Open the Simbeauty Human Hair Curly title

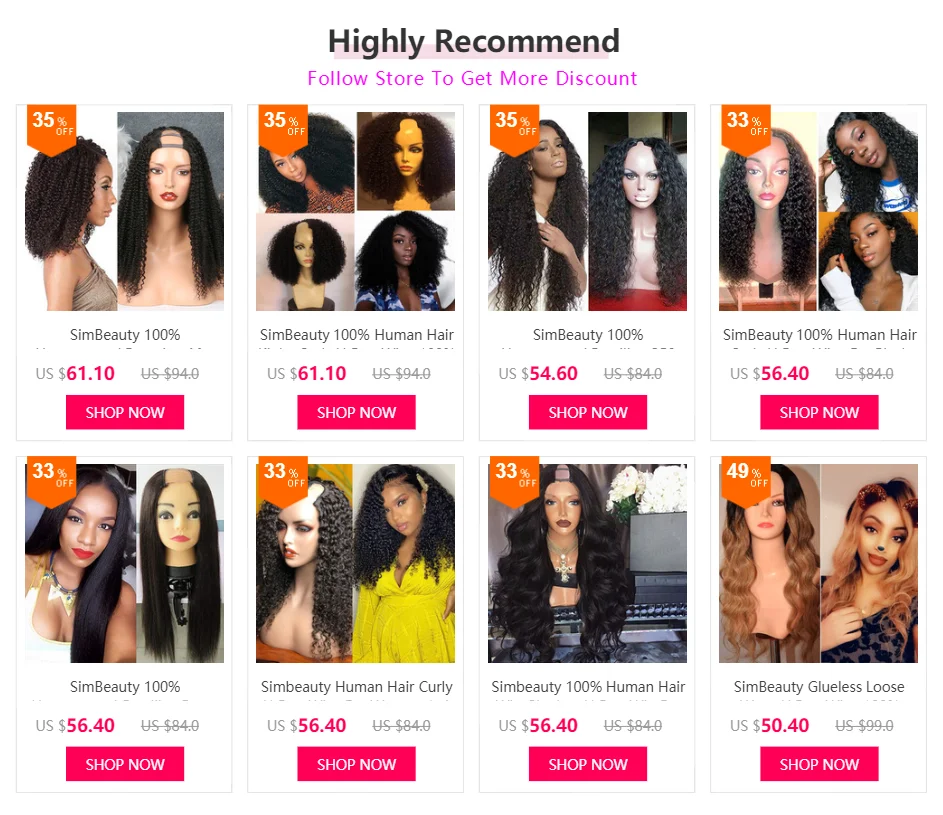pos(357,686)
